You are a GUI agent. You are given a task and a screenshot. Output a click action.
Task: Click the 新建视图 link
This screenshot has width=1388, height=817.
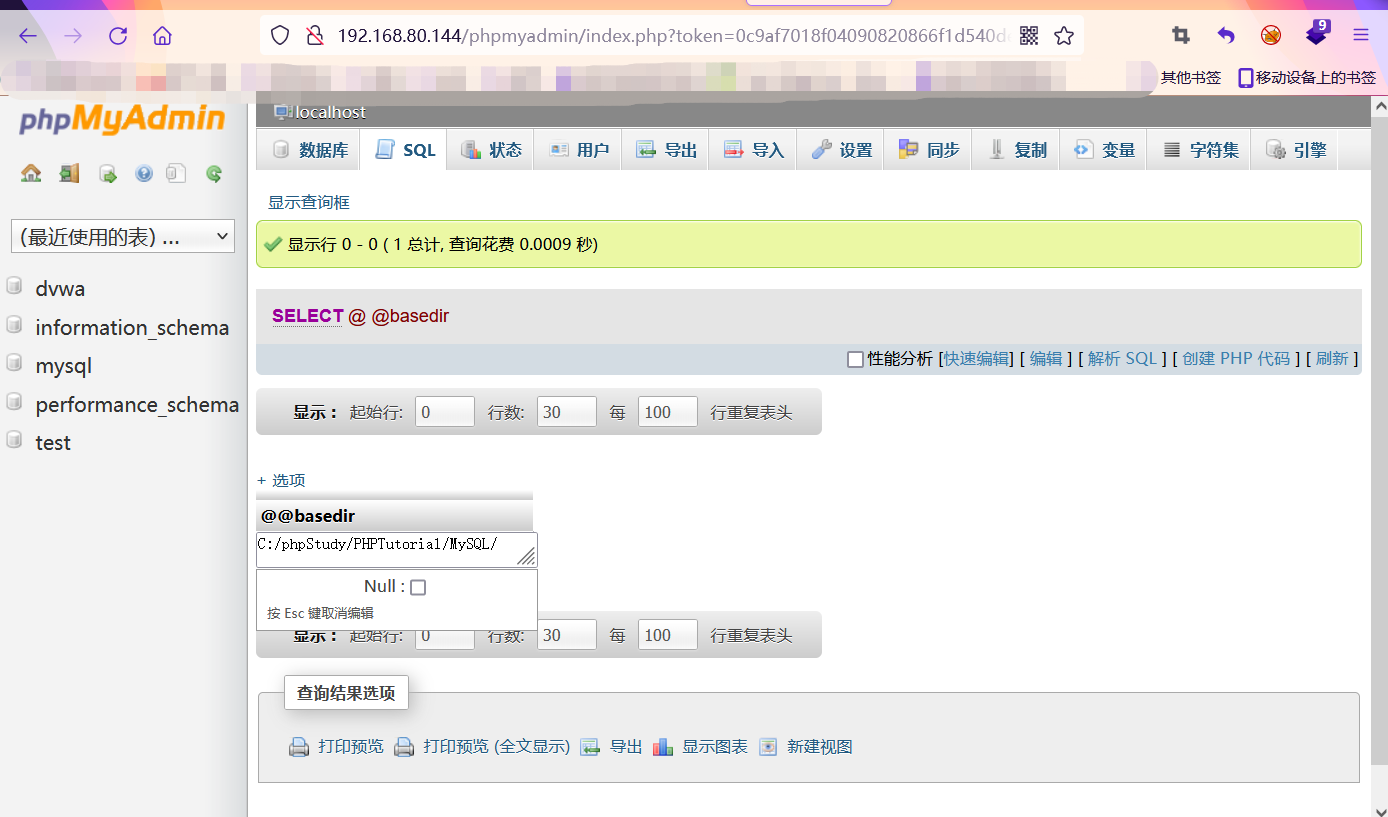[819, 747]
